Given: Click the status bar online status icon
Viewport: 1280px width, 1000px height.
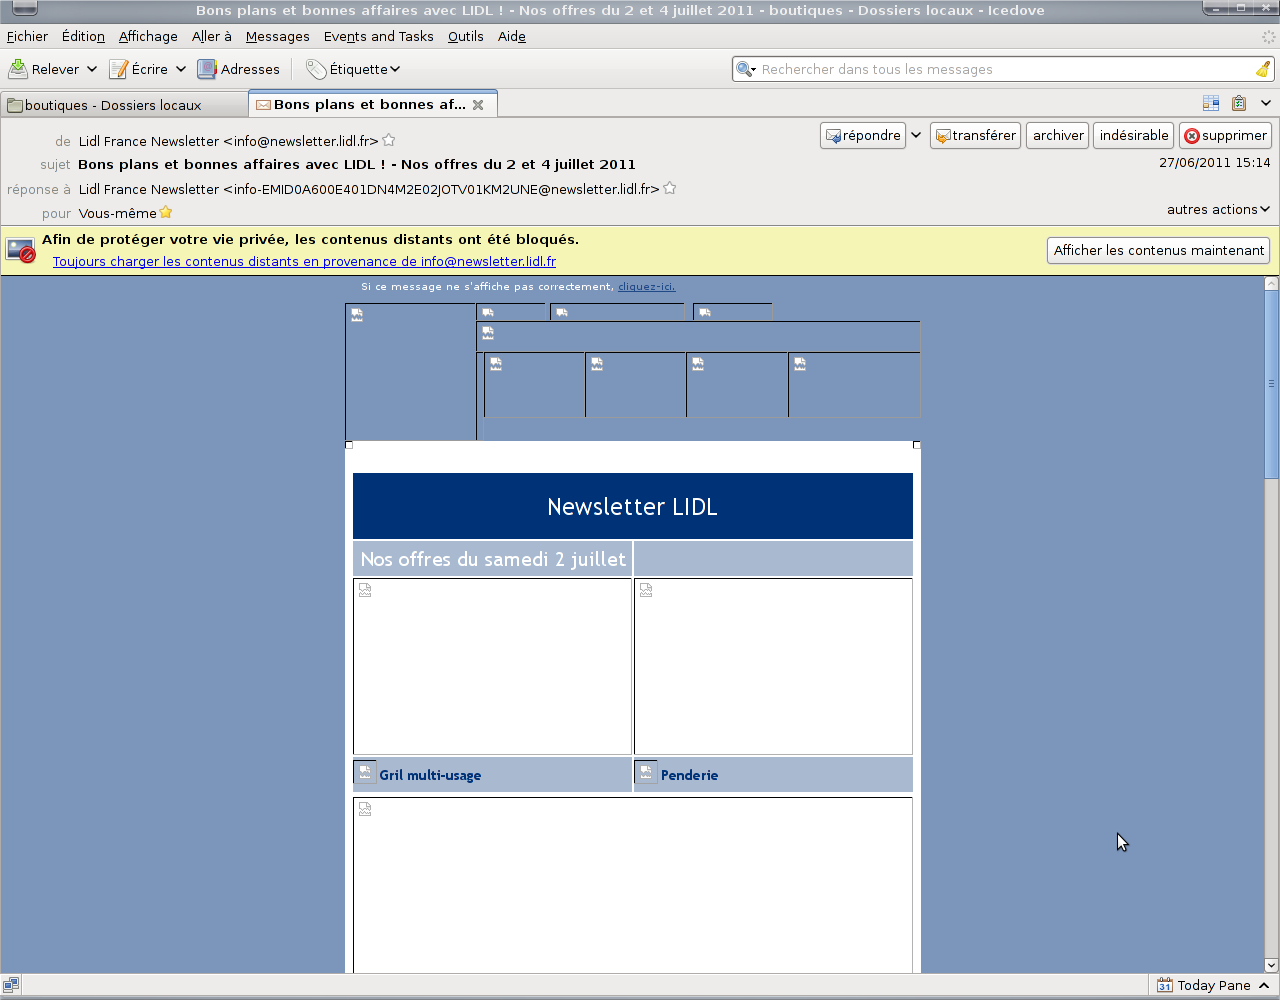Looking at the screenshot, I should [11, 985].
